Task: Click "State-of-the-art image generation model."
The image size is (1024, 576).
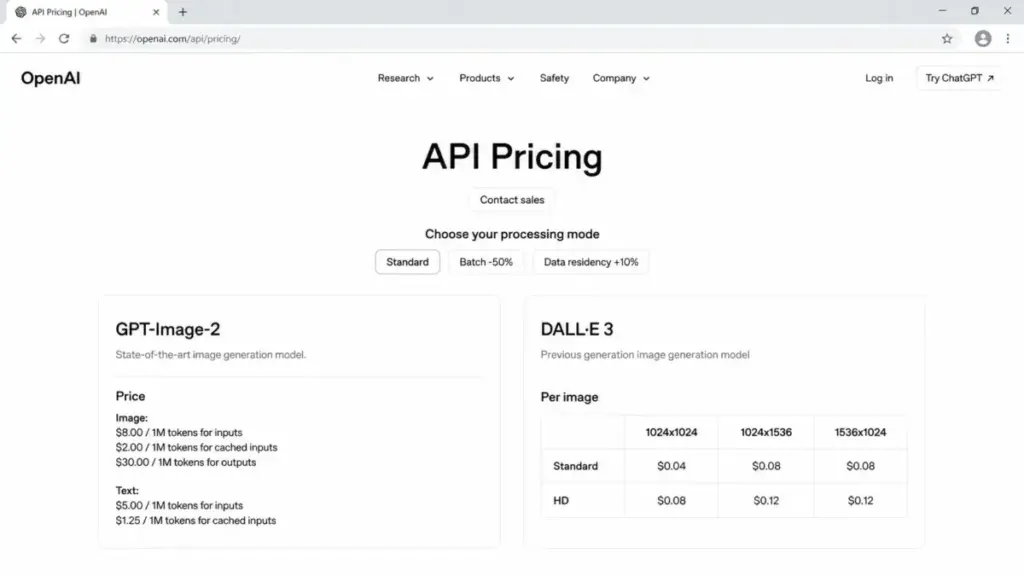Action: tap(210, 355)
